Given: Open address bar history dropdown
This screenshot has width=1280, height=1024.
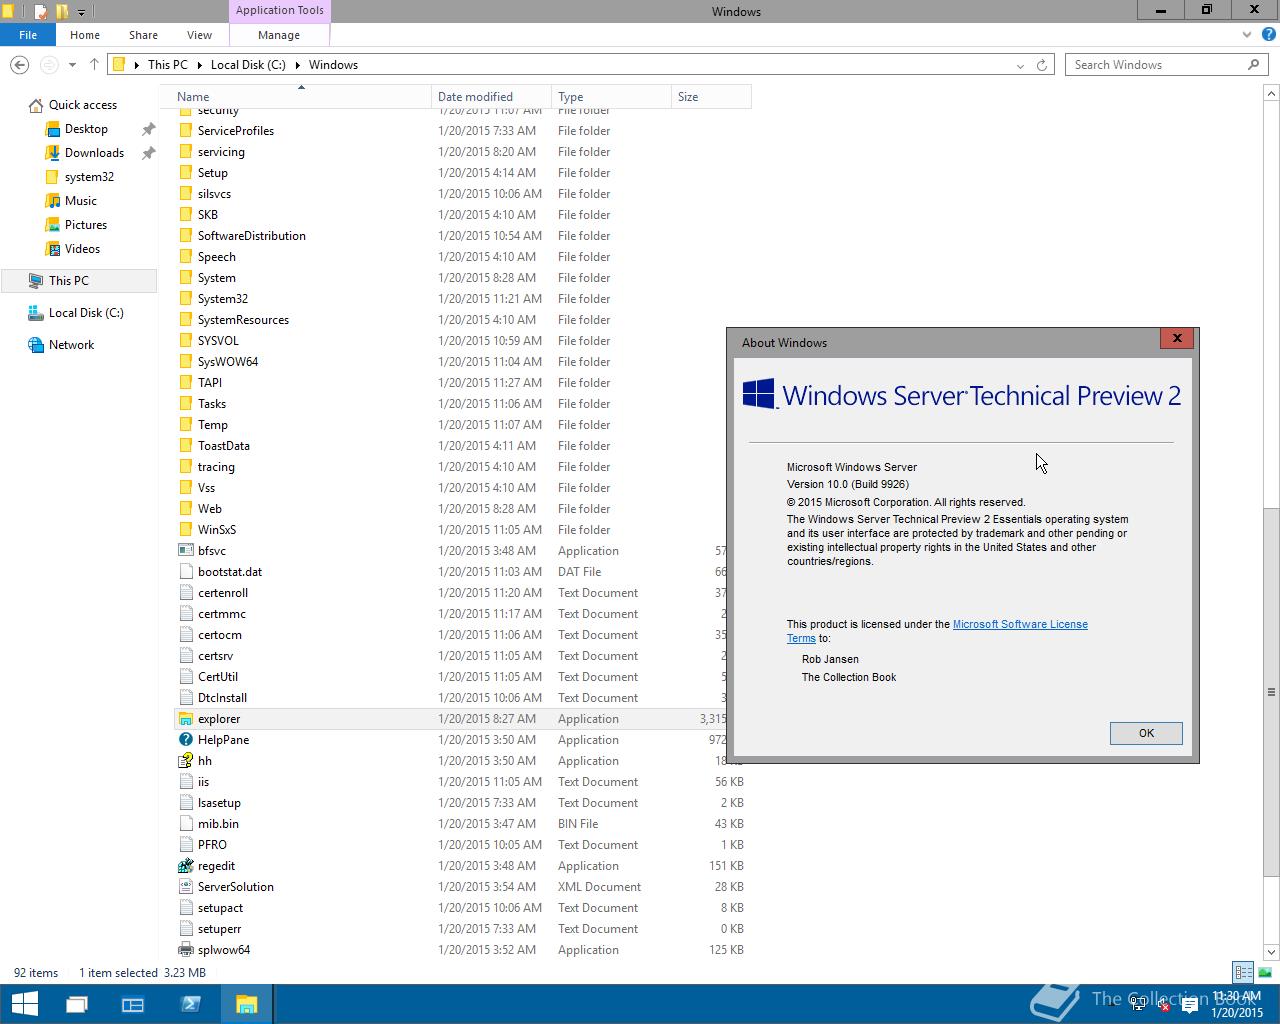Looking at the screenshot, I should pyautogui.click(x=1020, y=65).
